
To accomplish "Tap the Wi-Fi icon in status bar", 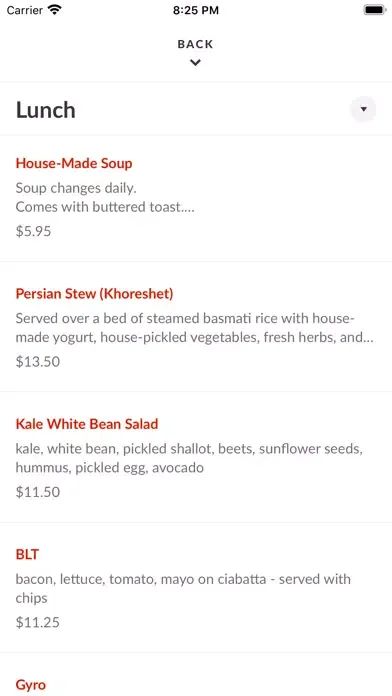I will click(55, 10).
